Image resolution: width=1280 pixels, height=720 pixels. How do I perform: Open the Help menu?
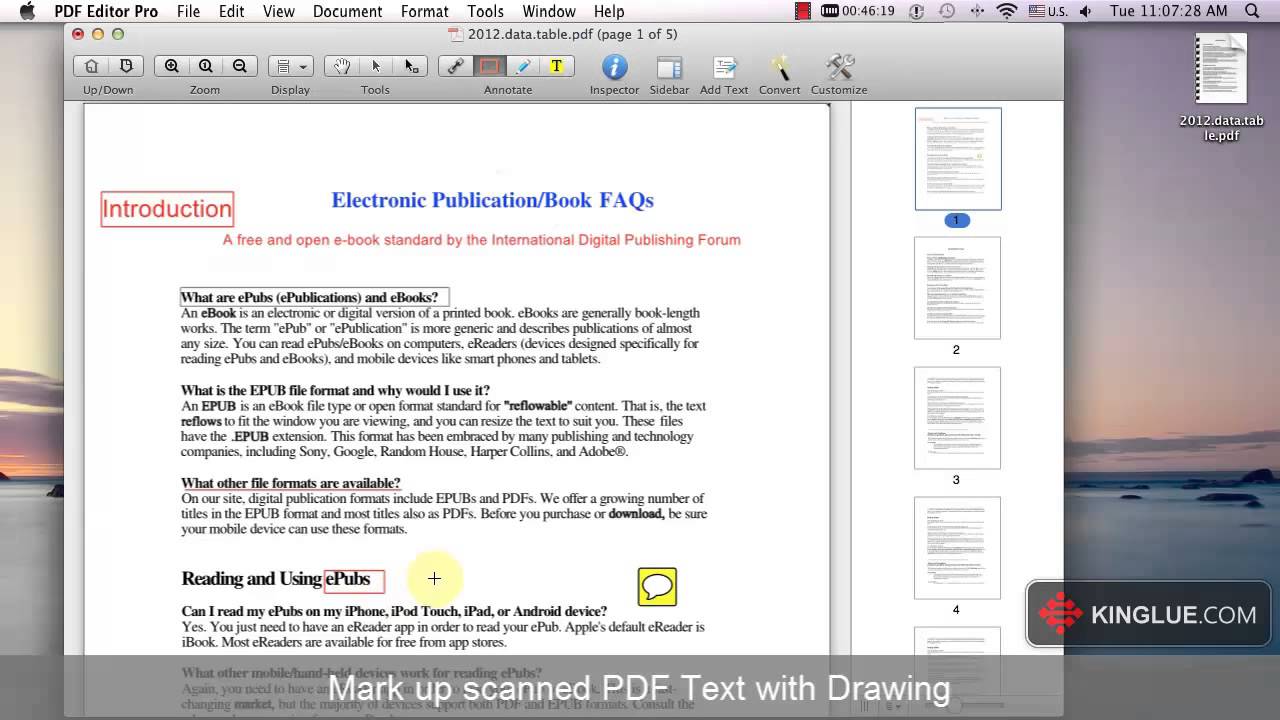click(609, 11)
